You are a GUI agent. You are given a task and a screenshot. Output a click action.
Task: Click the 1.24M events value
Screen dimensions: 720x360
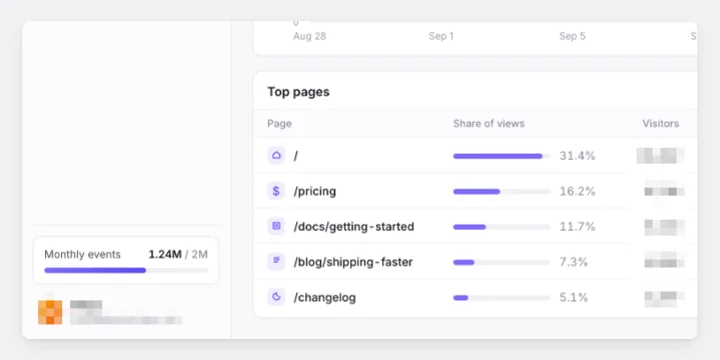165,254
